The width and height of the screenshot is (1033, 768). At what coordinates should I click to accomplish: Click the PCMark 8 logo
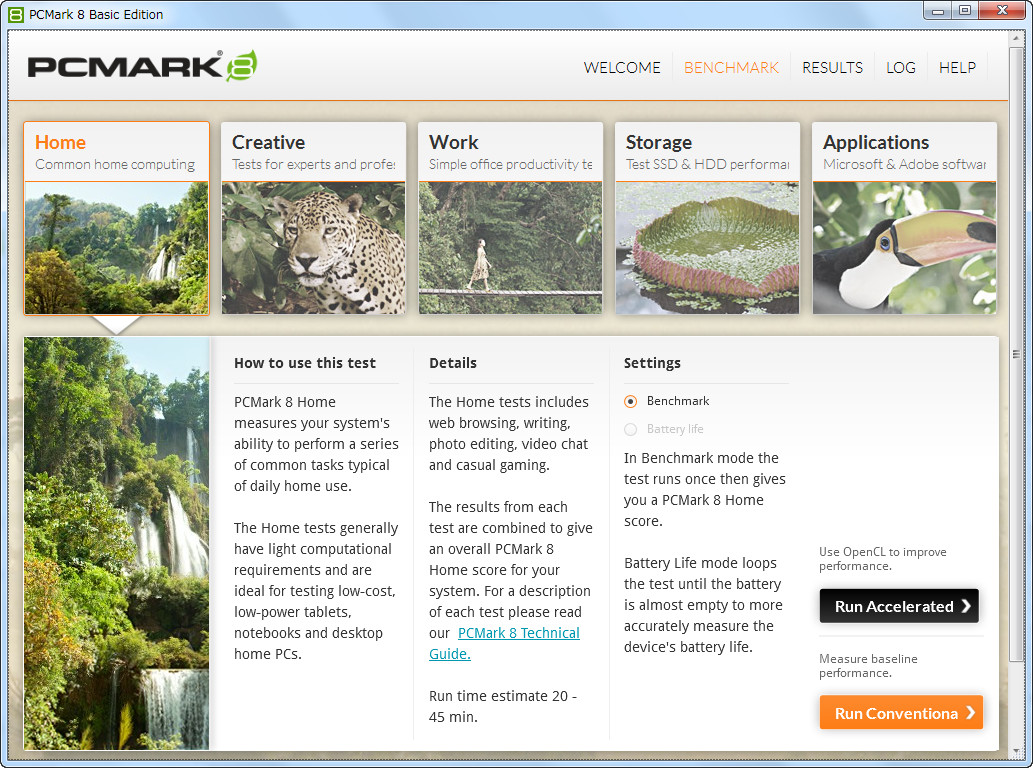(142, 66)
